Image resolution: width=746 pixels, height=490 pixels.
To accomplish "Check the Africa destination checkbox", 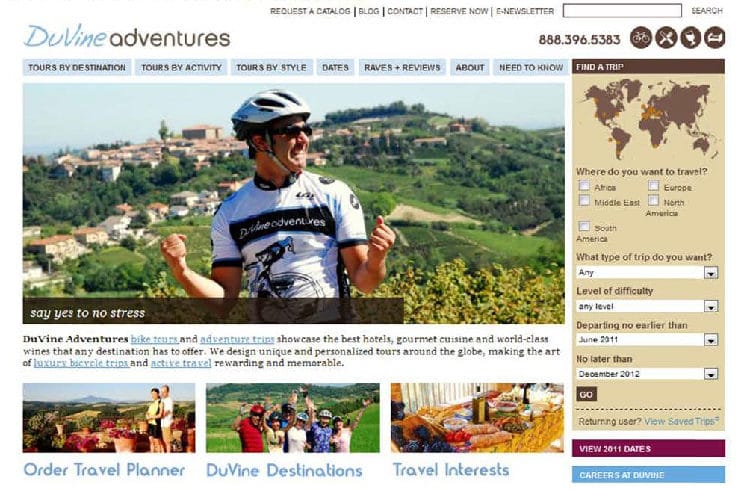I will click(x=584, y=186).
